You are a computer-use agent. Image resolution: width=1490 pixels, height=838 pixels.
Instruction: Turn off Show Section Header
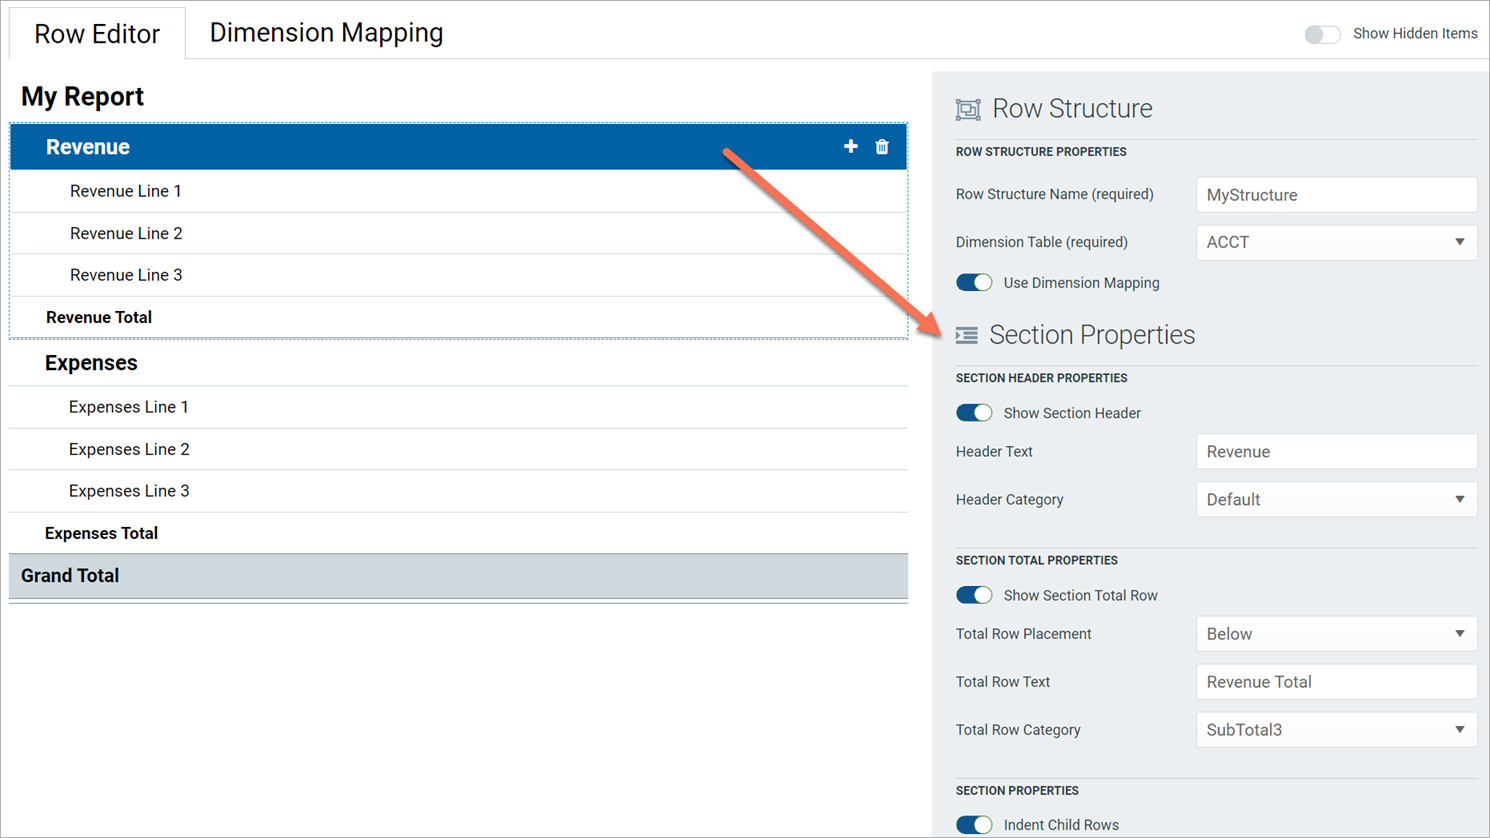coord(974,413)
